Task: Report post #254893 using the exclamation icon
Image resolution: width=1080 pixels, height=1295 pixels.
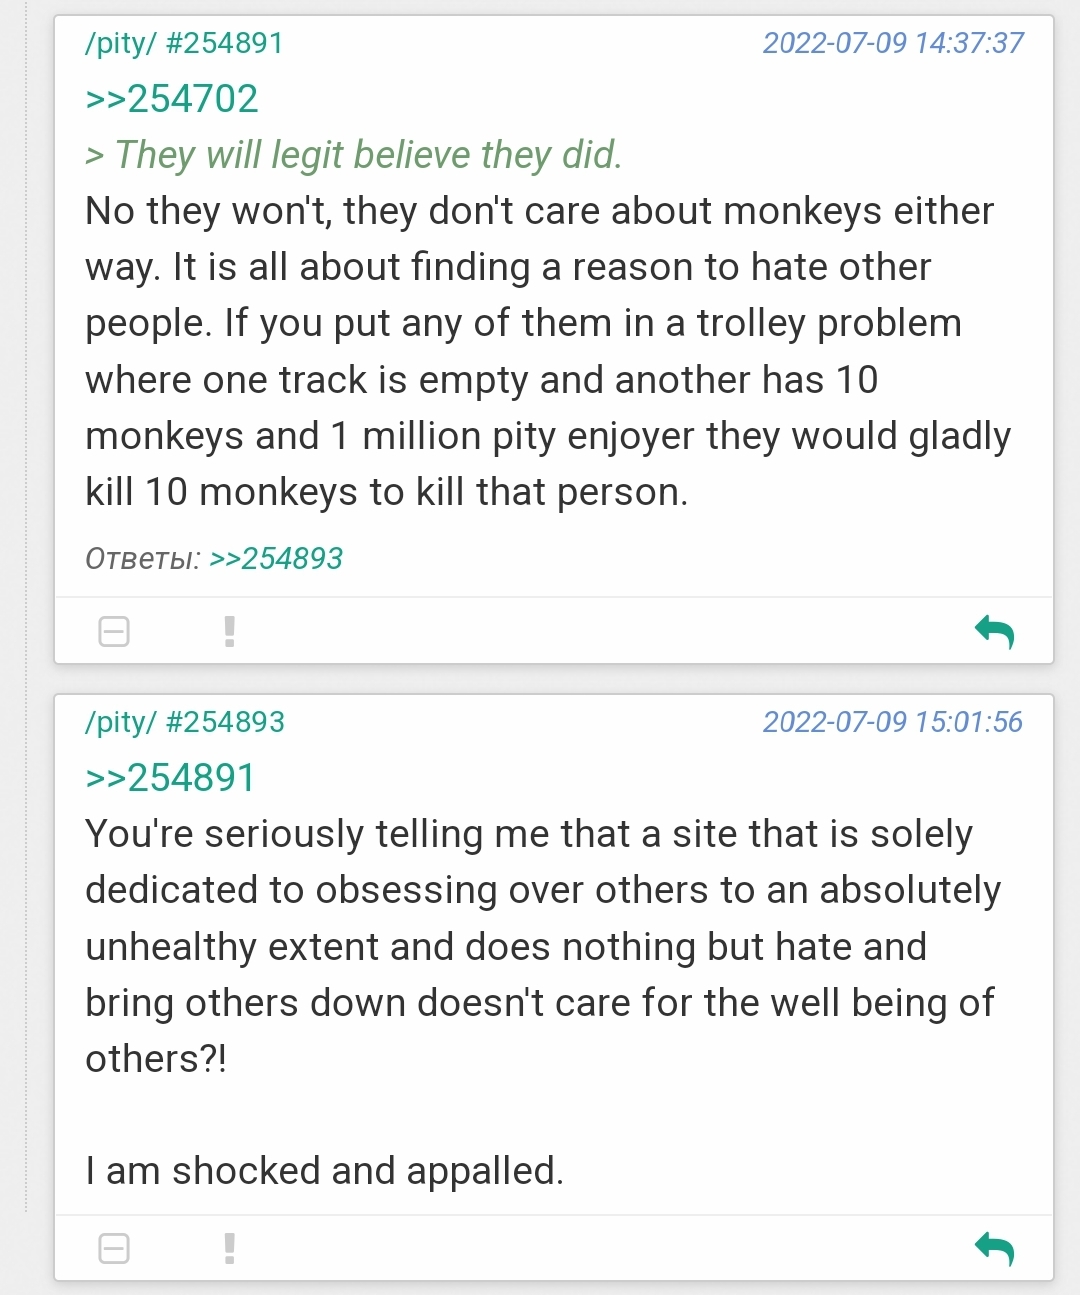Action: 230,1248
